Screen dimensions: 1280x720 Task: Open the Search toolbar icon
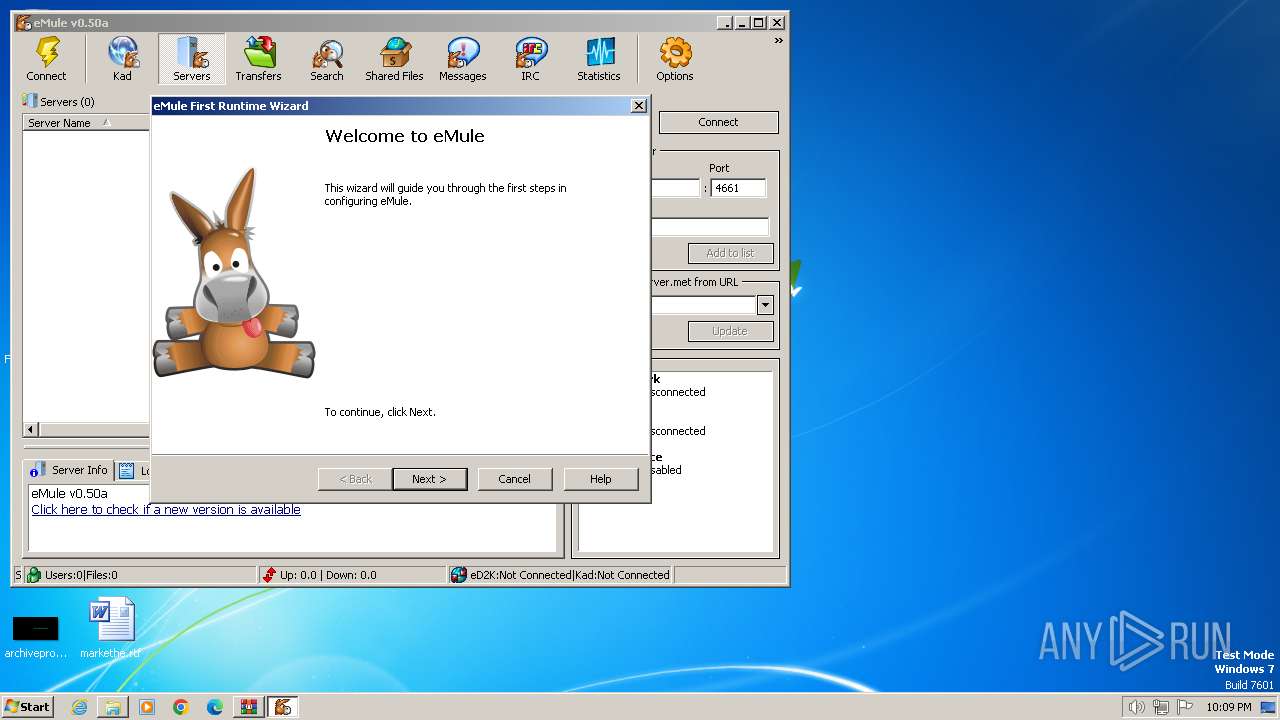pos(326,59)
